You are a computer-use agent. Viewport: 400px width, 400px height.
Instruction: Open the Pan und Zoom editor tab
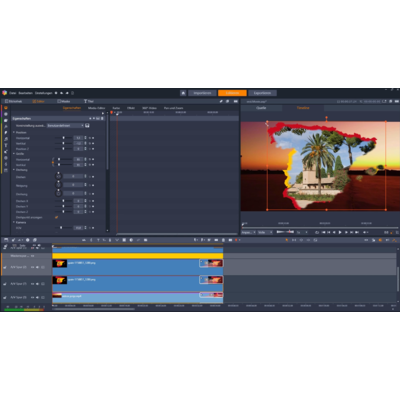click(x=173, y=108)
